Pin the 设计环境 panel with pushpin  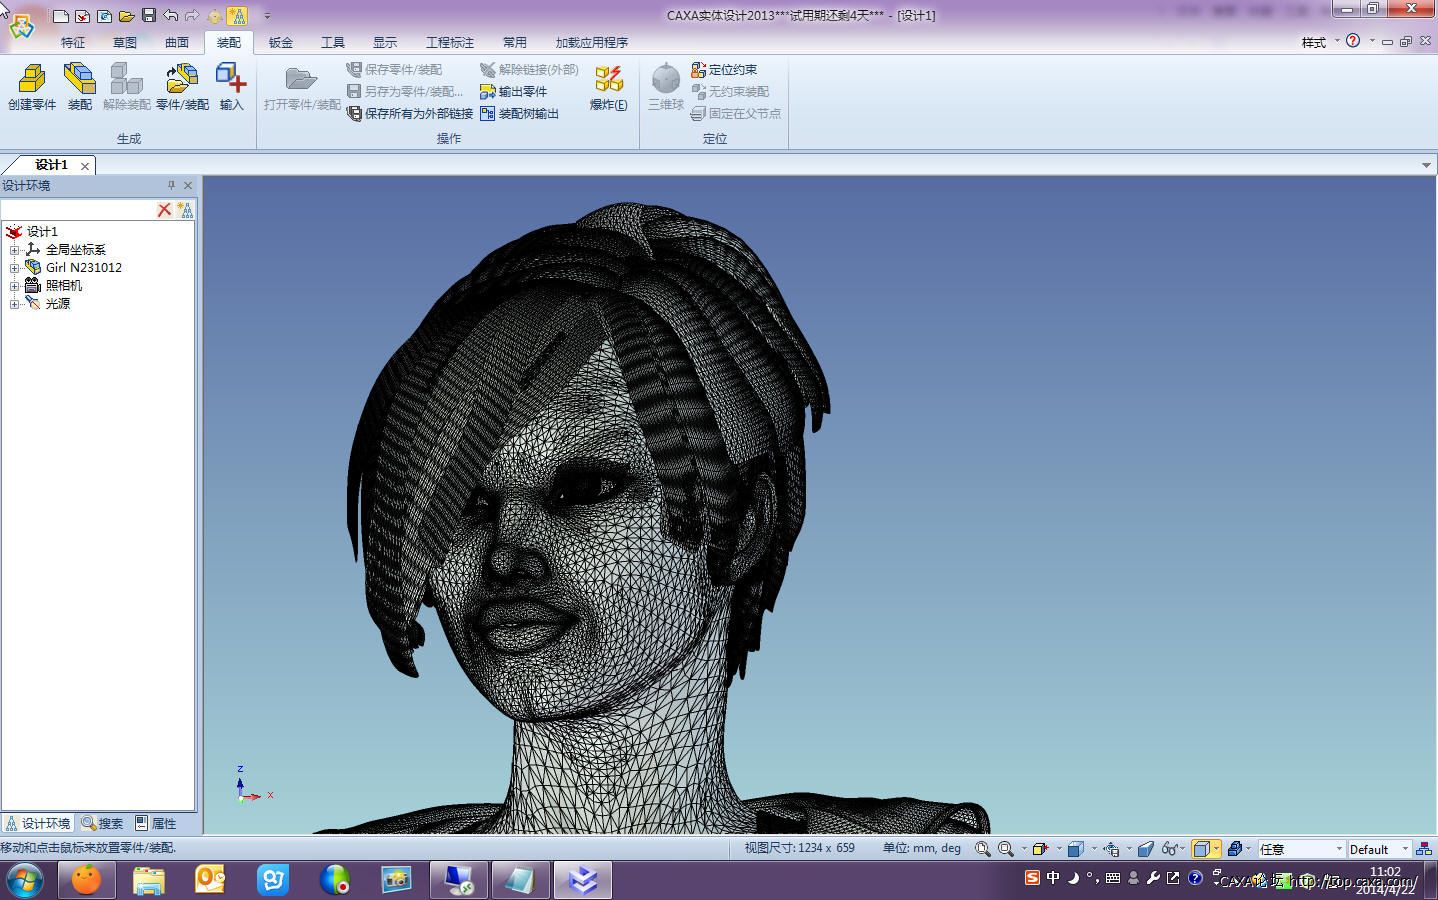(171, 185)
